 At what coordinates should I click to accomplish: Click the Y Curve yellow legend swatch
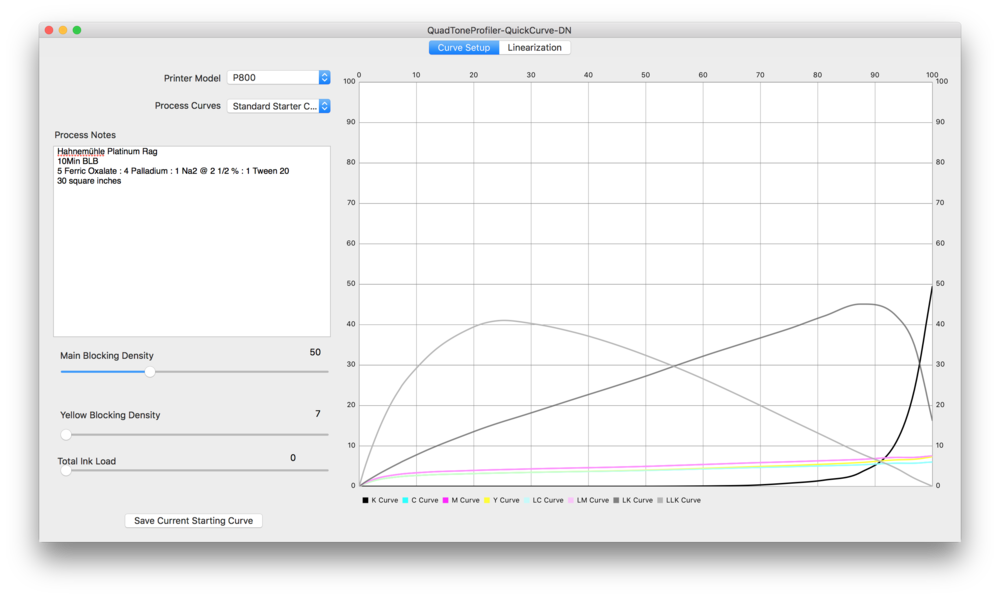click(x=487, y=500)
